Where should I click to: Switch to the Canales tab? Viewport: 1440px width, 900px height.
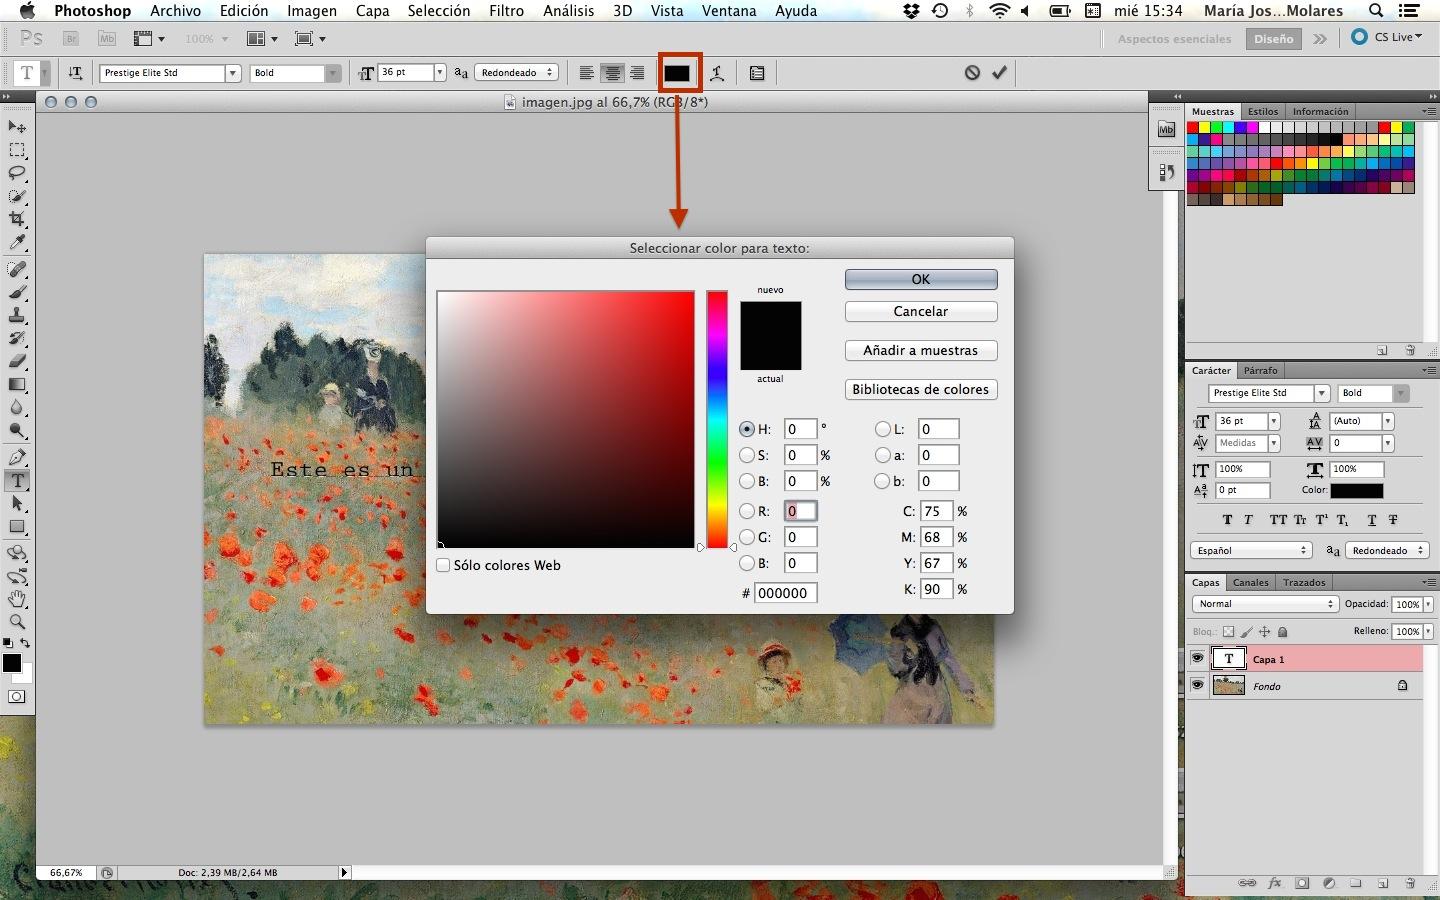[1250, 582]
